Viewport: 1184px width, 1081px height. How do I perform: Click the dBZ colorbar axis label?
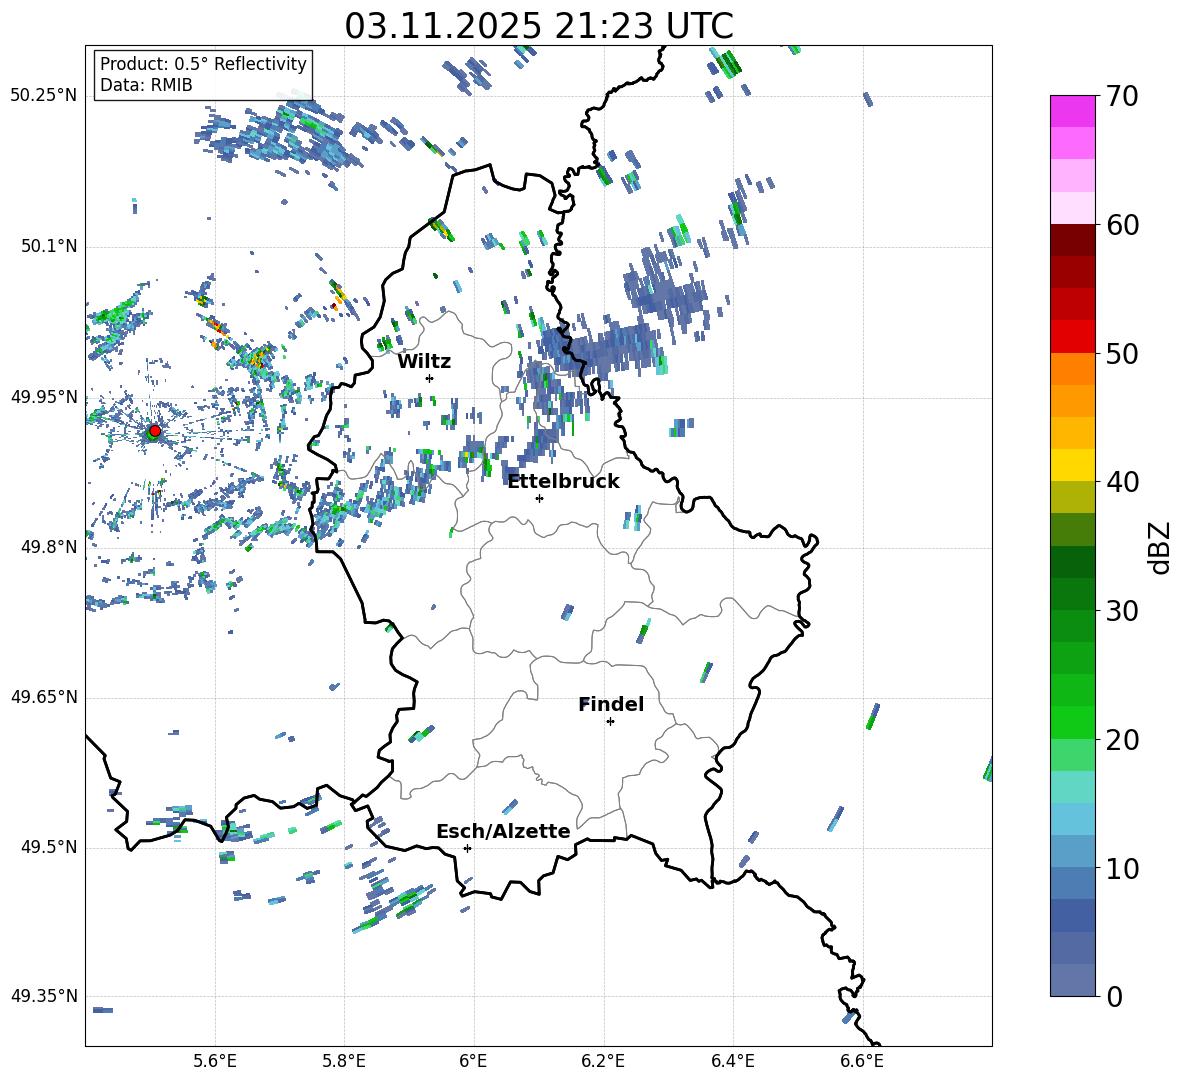pyautogui.click(x=1158, y=547)
